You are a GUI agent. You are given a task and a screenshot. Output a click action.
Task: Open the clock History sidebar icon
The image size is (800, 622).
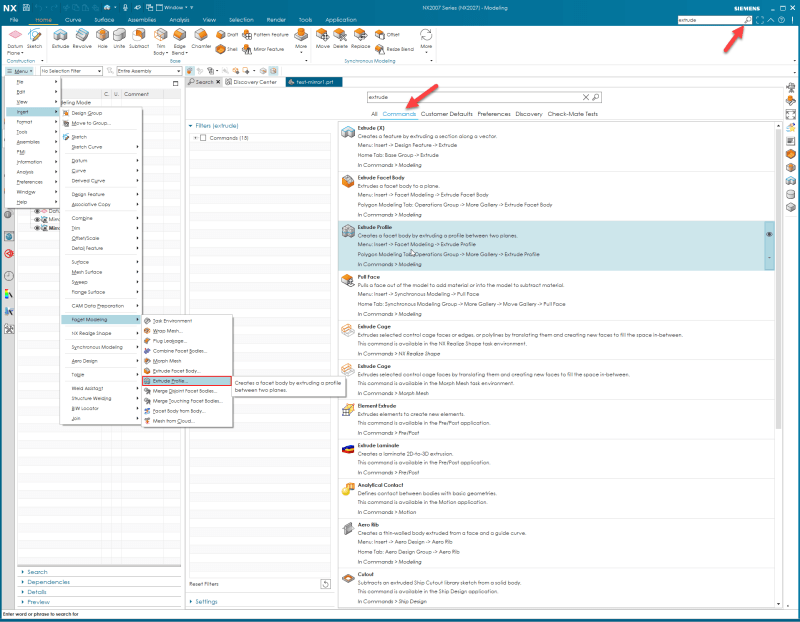9,276
